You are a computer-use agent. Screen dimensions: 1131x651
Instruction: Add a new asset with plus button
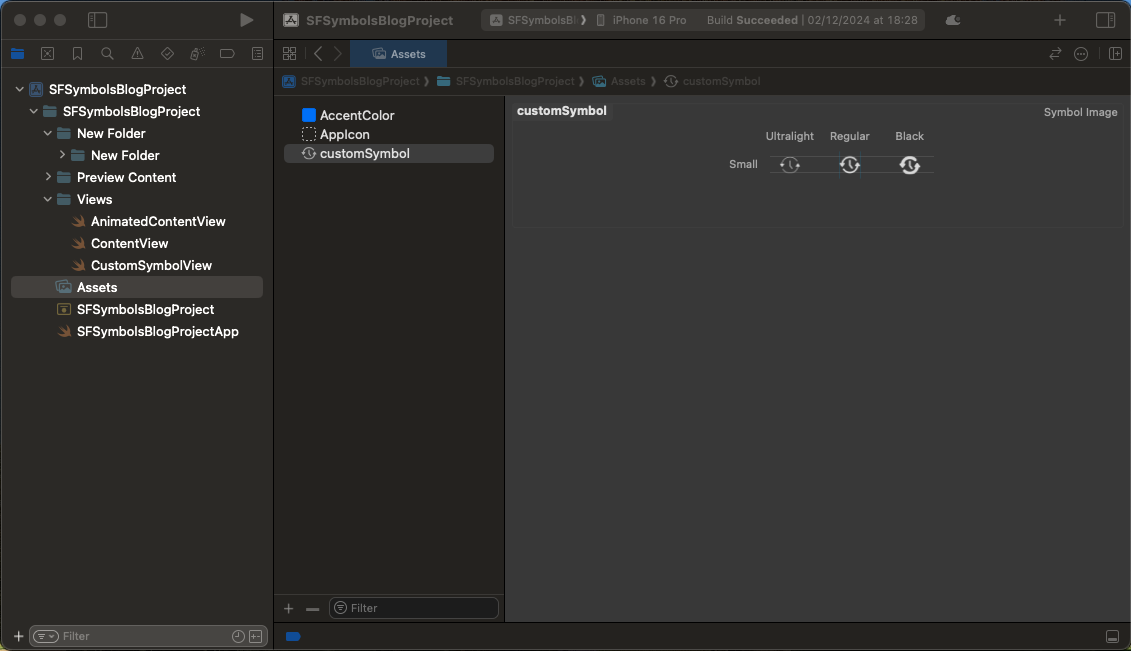(x=289, y=608)
